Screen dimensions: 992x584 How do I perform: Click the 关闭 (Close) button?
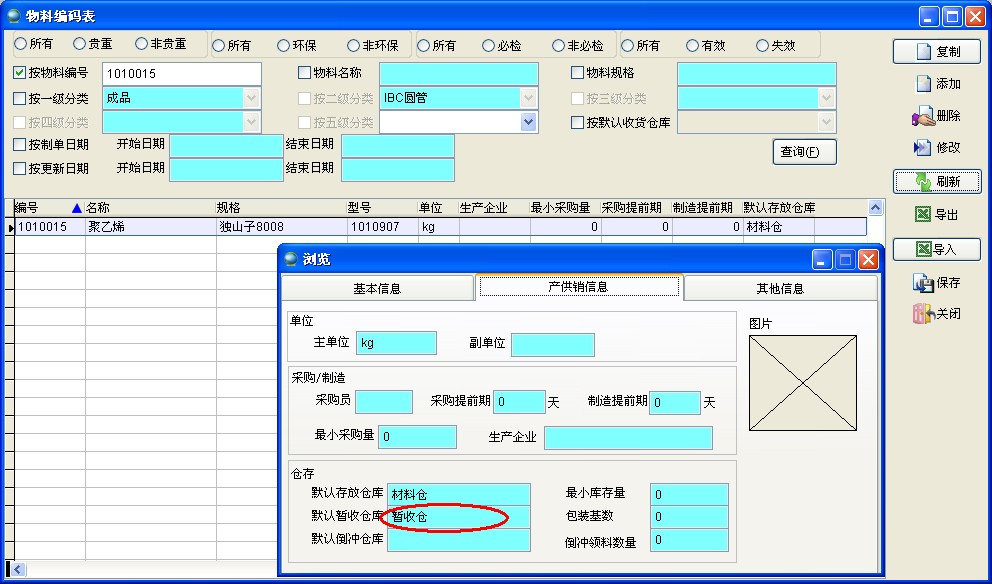(x=936, y=311)
